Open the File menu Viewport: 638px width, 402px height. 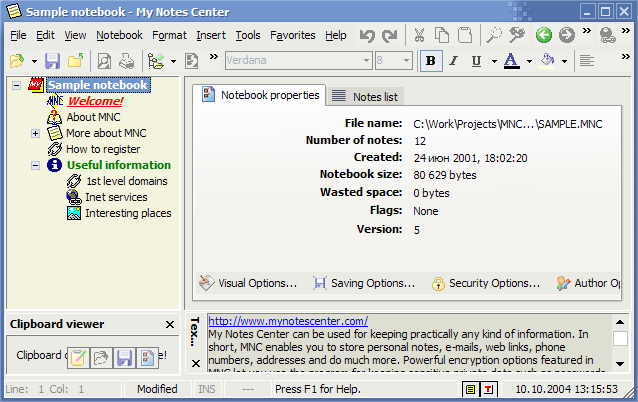(18, 35)
